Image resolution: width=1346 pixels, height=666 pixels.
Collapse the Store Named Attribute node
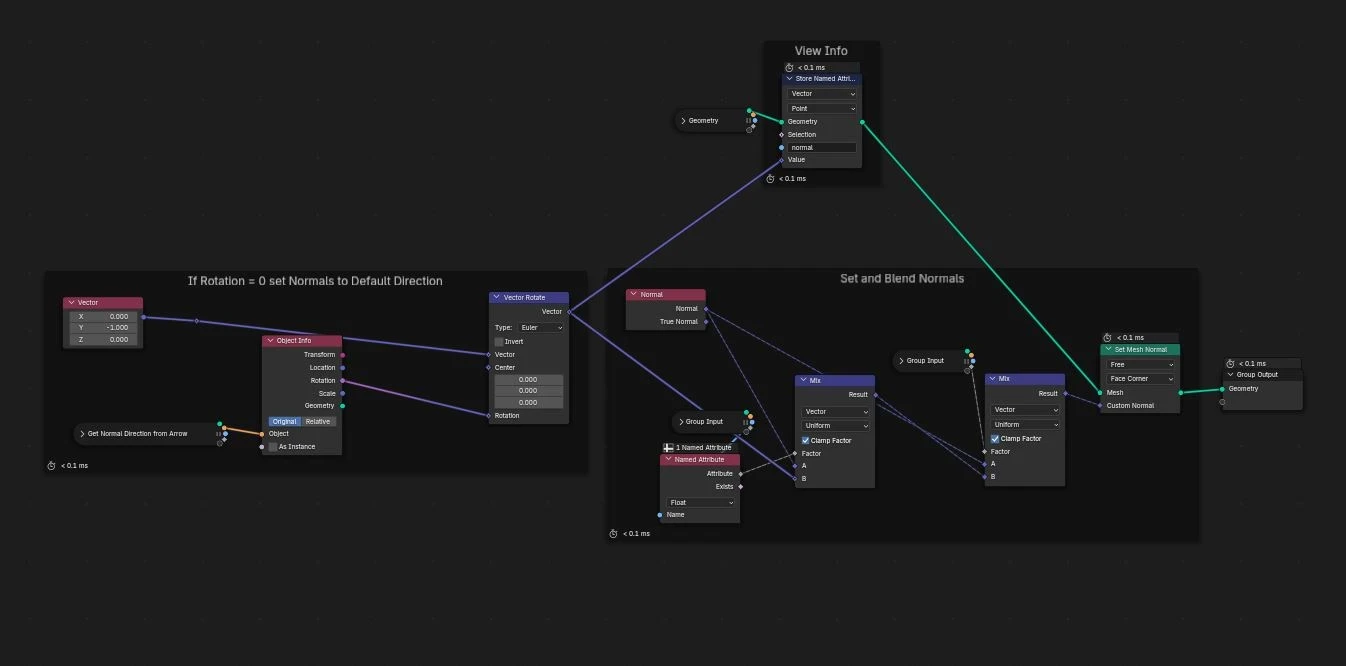[790, 79]
